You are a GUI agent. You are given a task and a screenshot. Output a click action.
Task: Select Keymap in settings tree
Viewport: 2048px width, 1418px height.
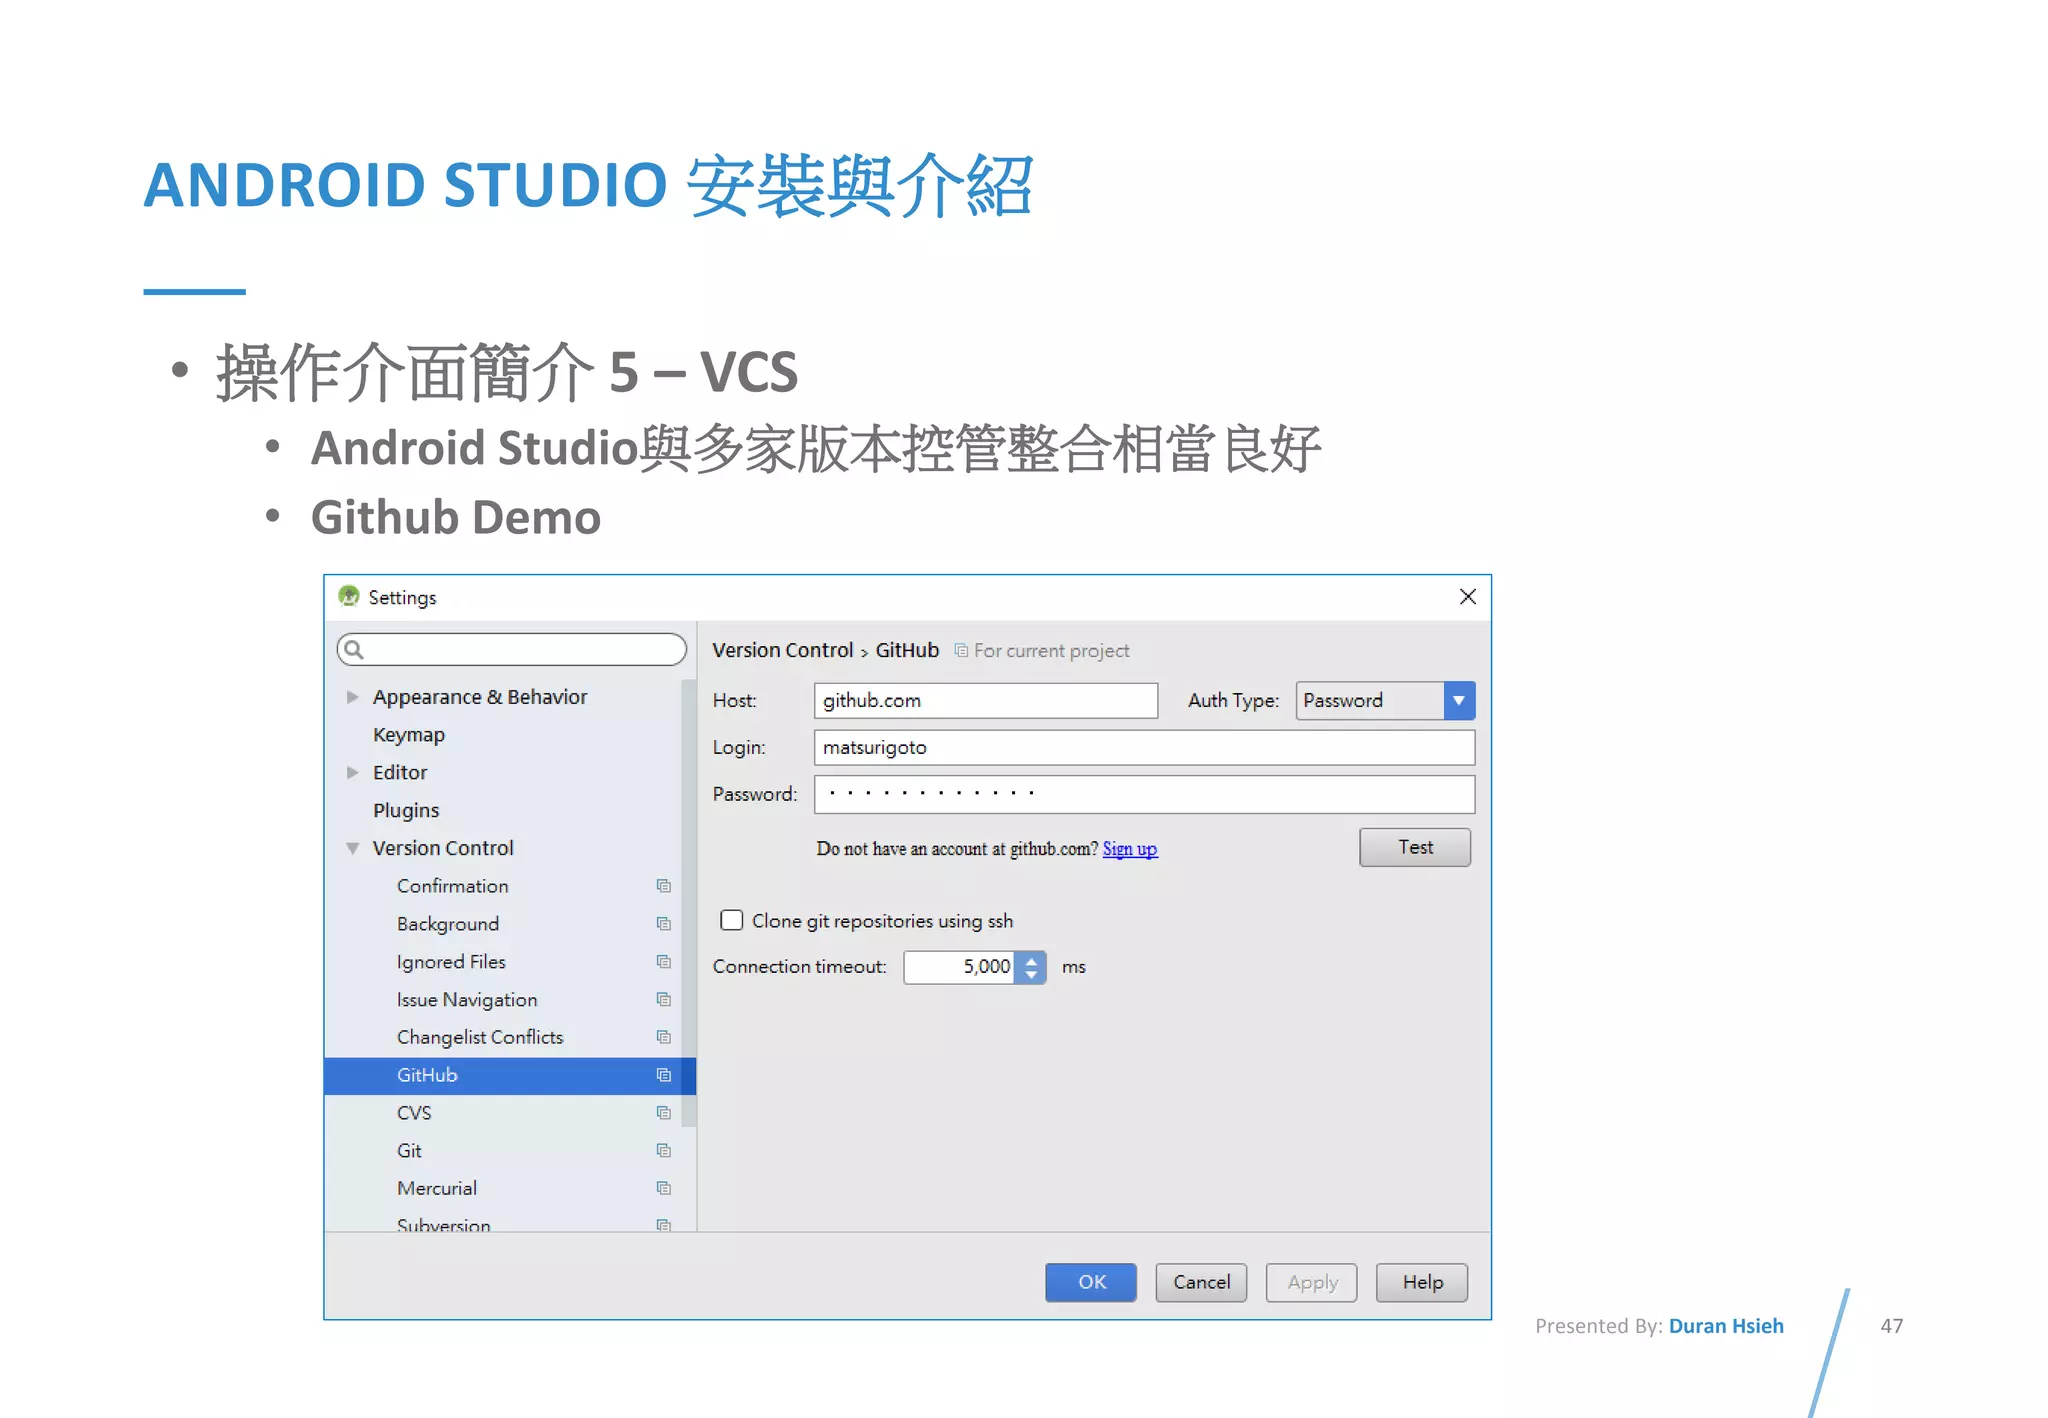[408, 735]
